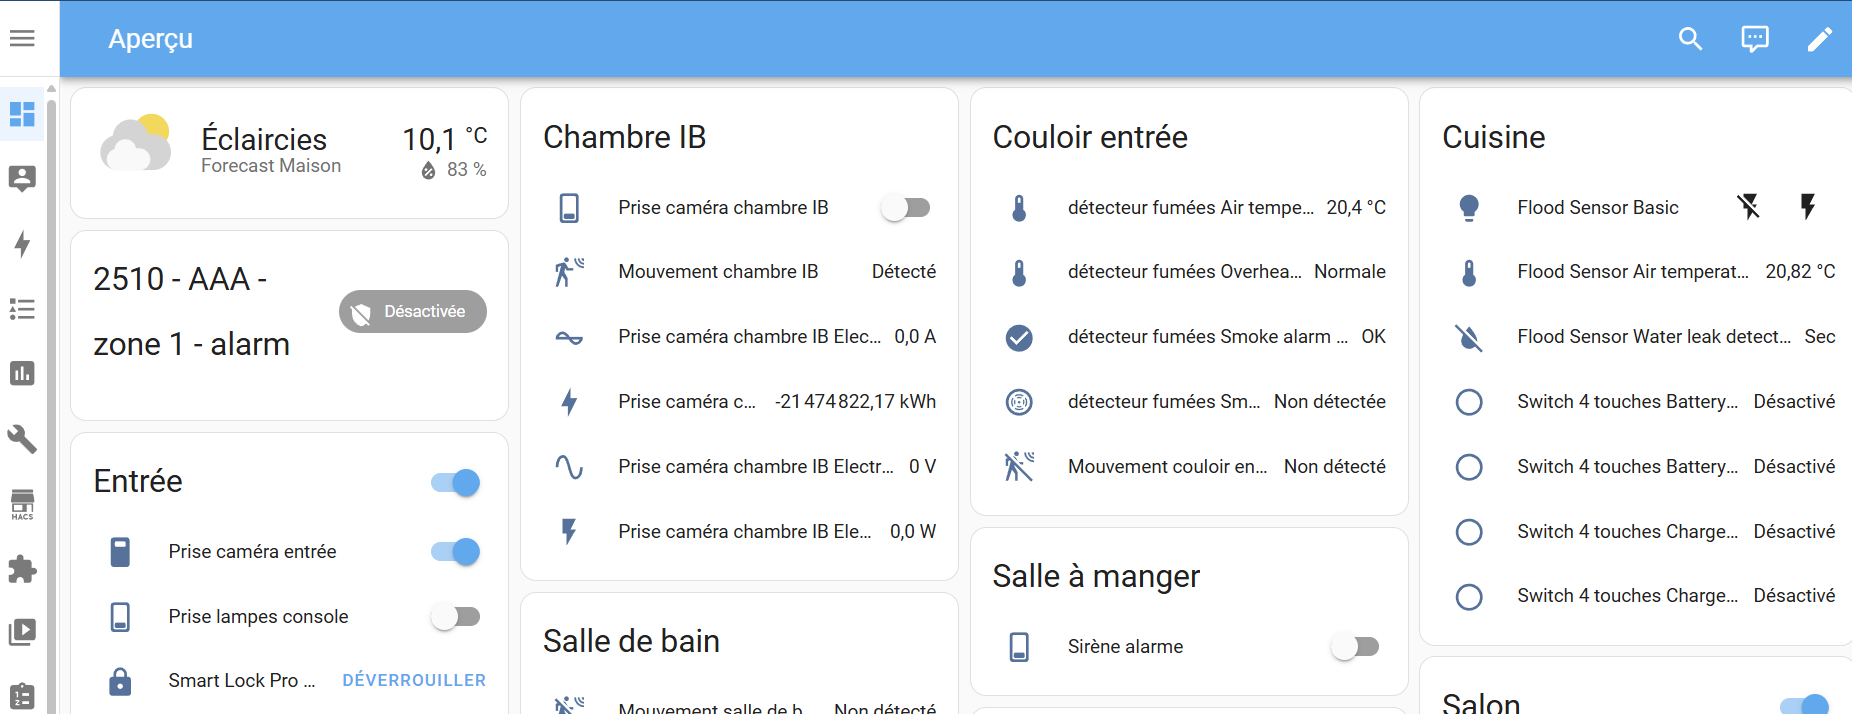Open the hamburger sidebar menu
The image size is (1852, 714).
pos(22,38)
